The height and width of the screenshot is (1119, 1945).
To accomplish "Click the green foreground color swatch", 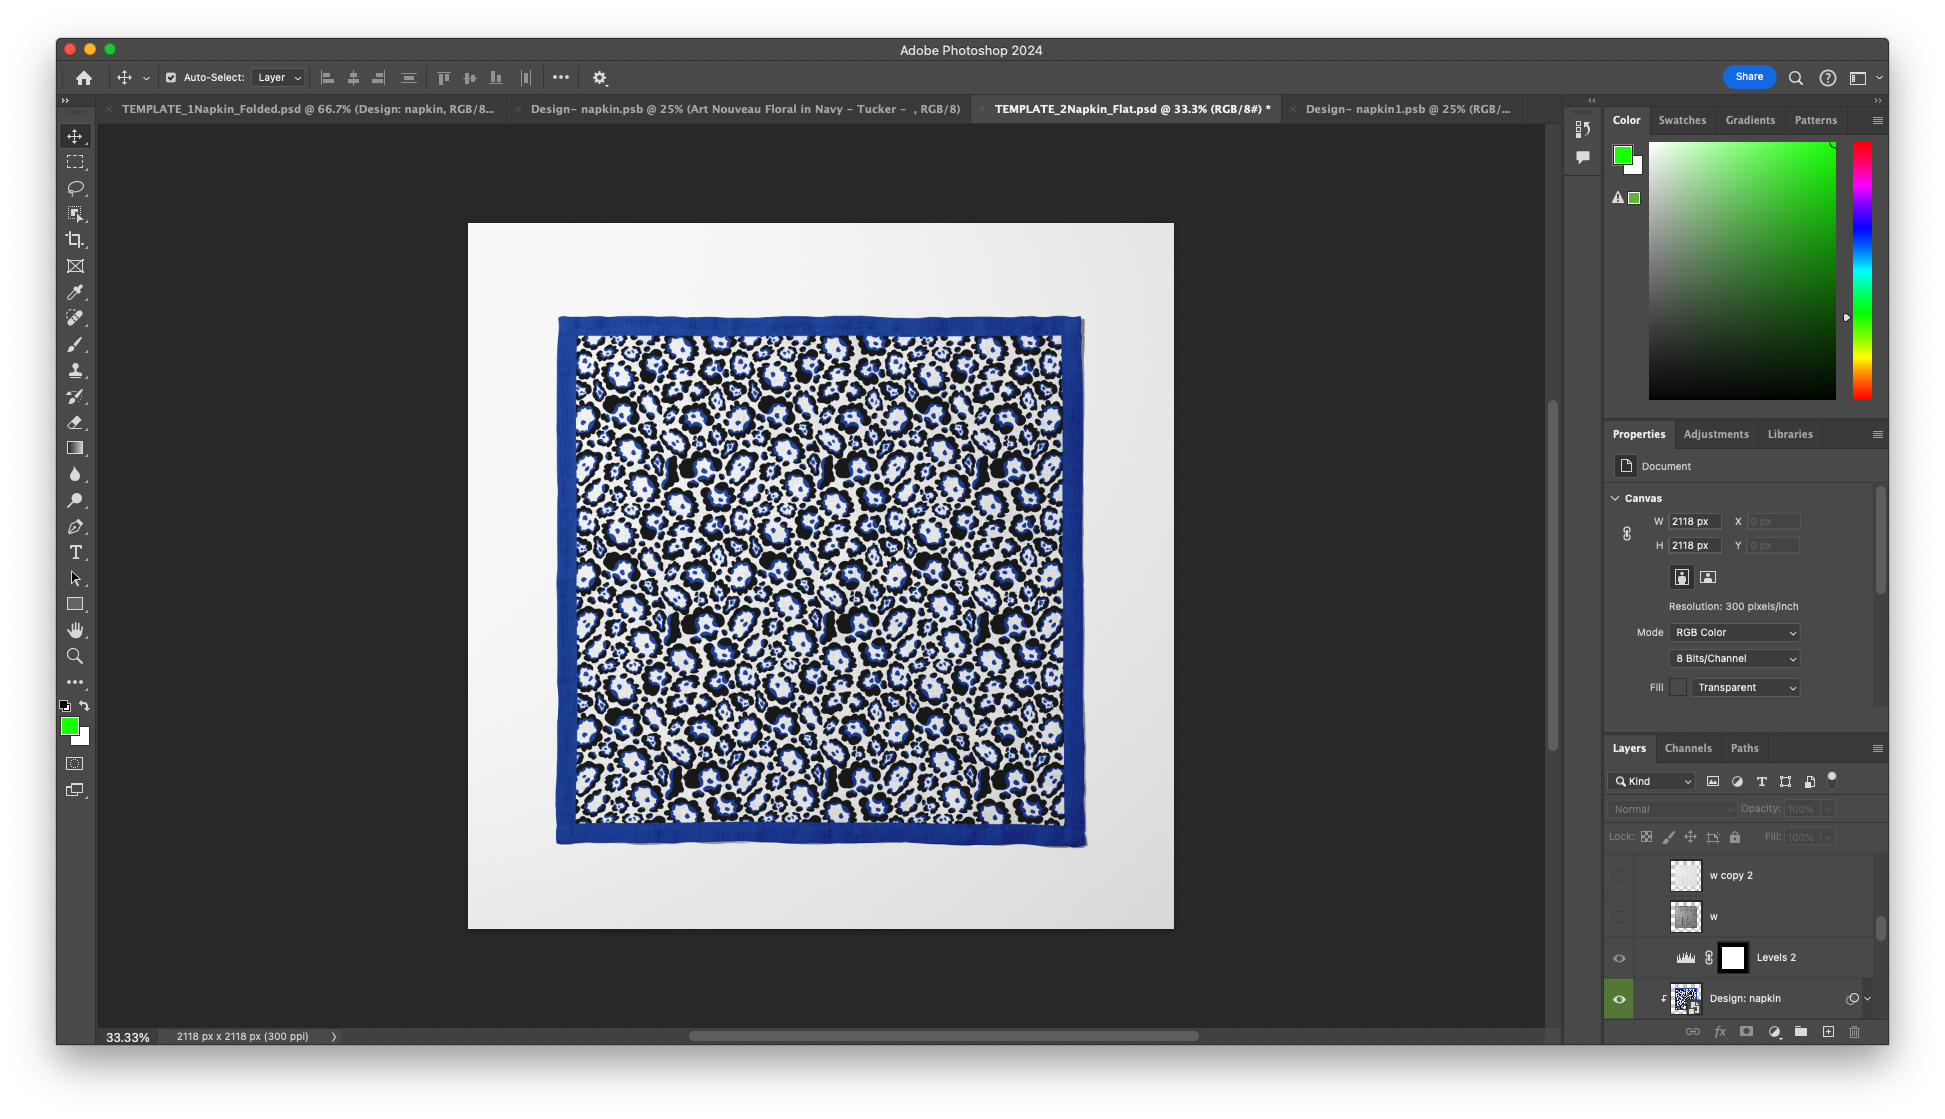I will click(70, 727).
